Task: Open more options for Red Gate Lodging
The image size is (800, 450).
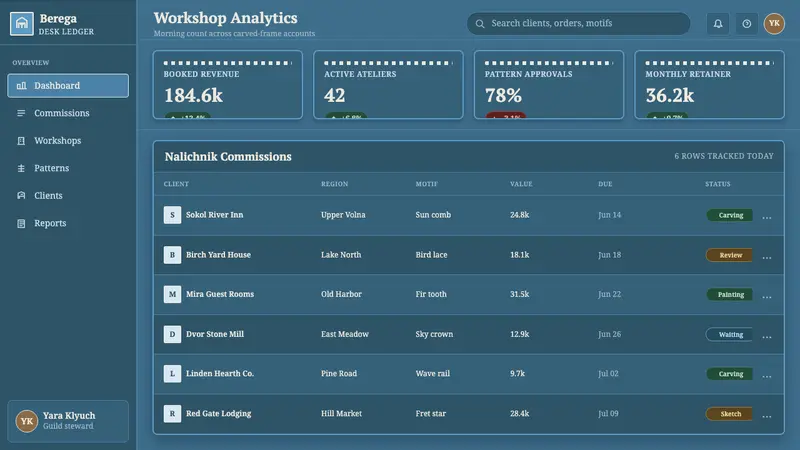Action: 767,415
